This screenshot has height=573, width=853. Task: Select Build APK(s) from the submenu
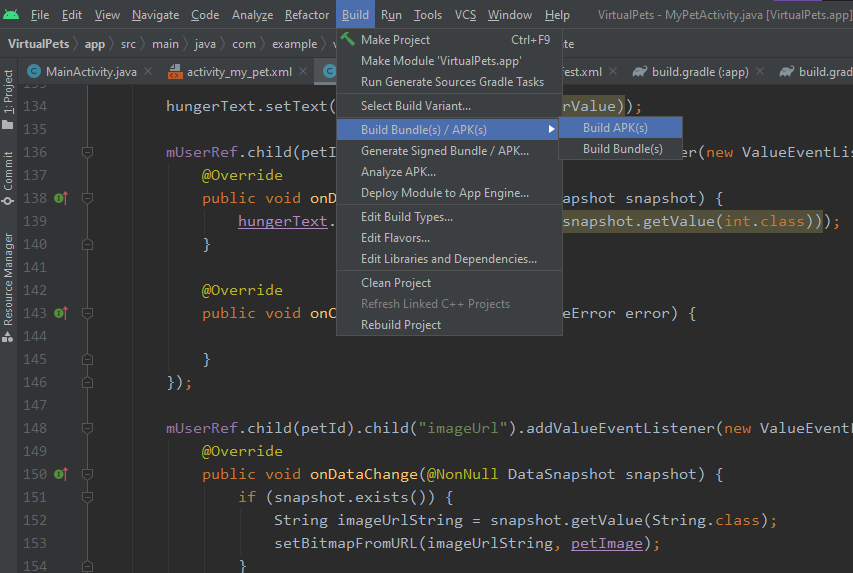615,128
